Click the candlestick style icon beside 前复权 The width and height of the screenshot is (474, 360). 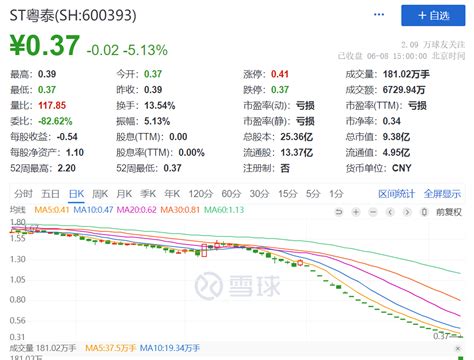pyautogui.click(x=424, y=212)
